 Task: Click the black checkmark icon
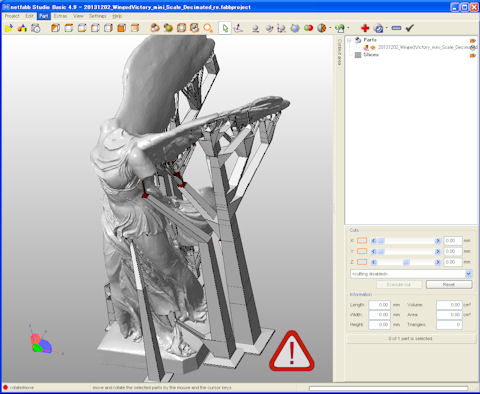tap(410, 28)
